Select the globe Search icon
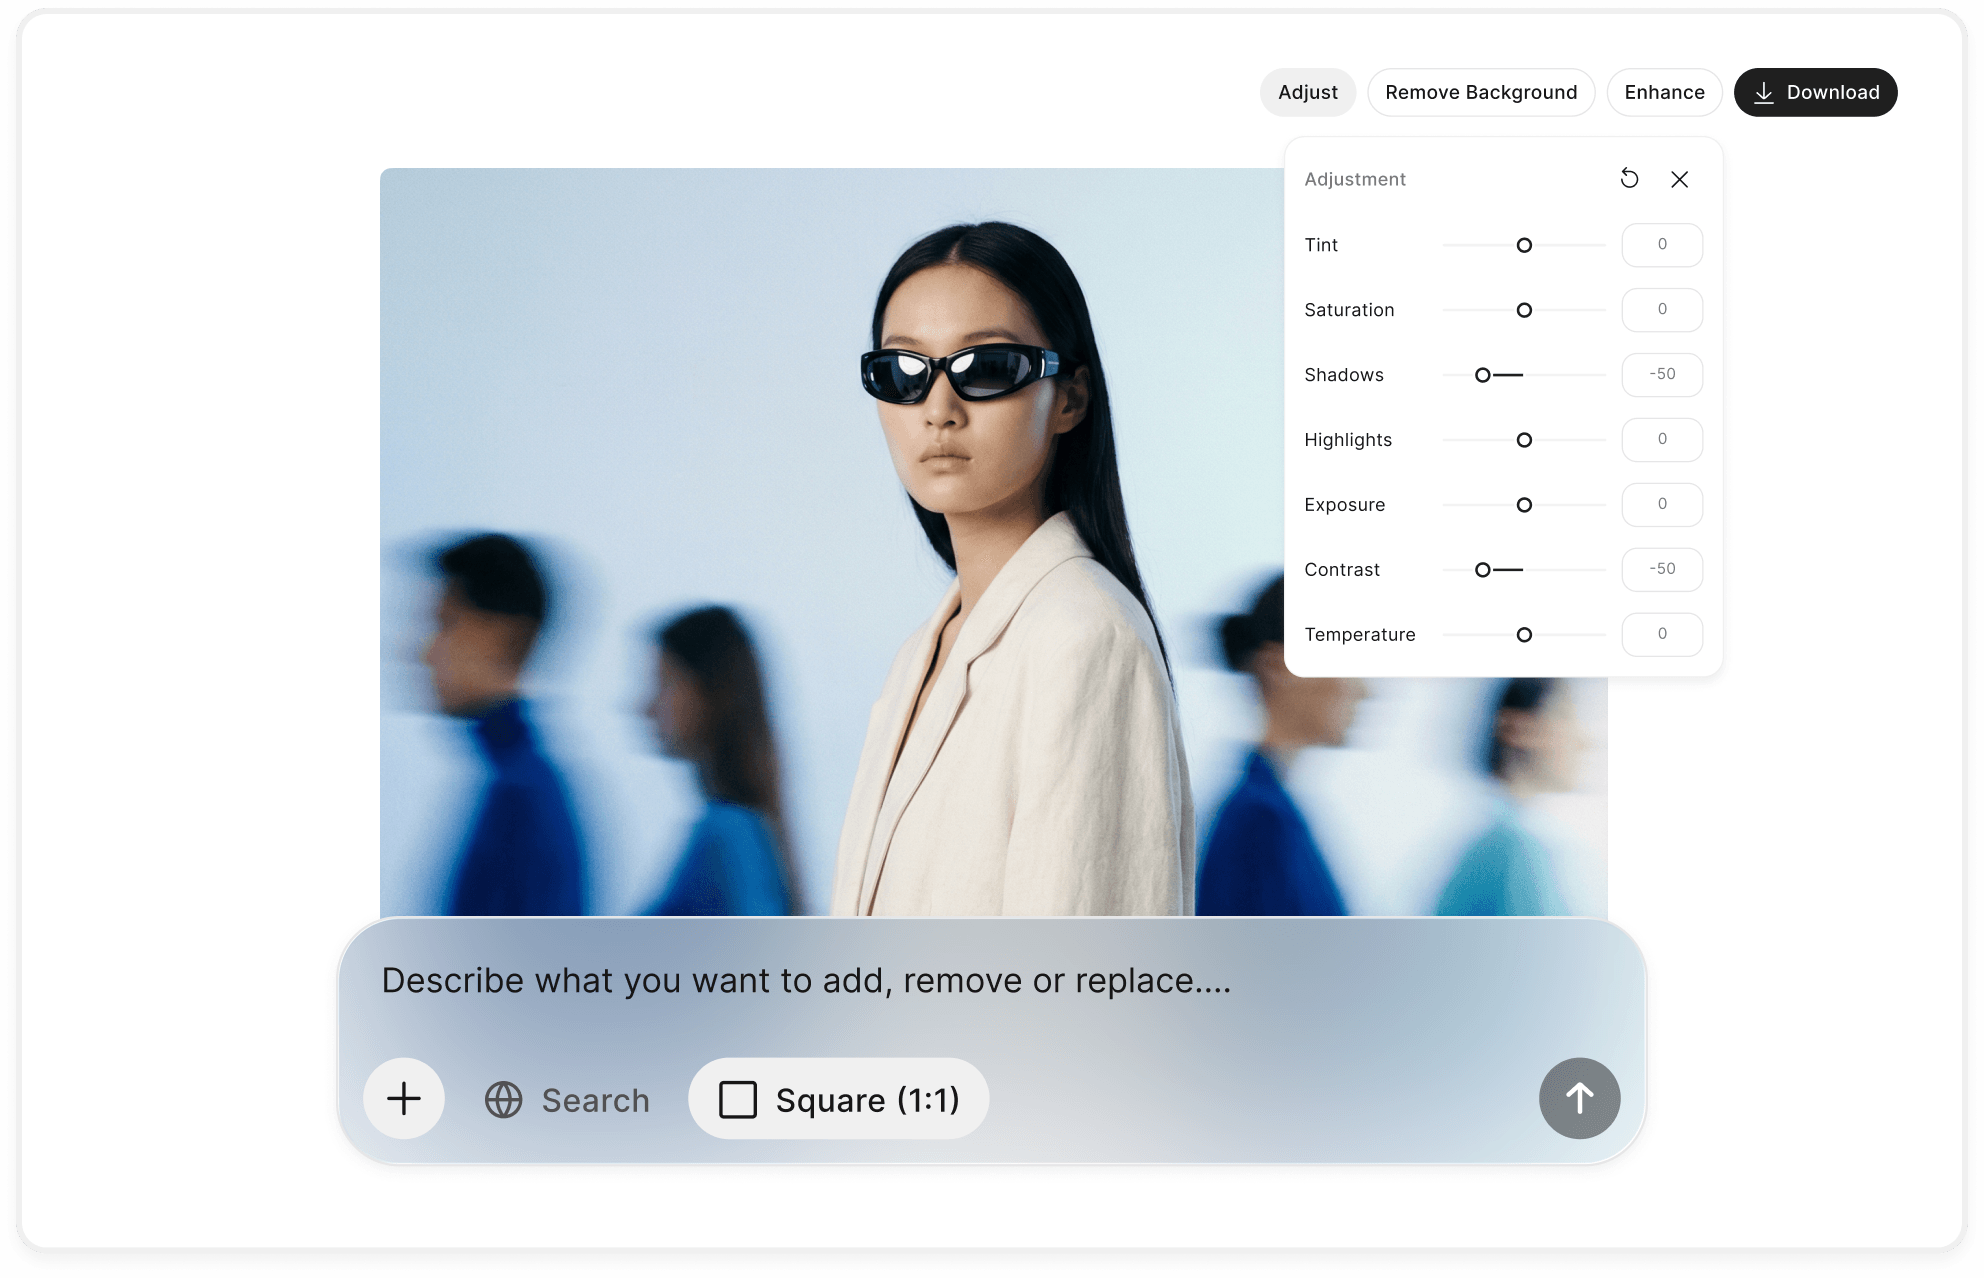 [503, 1099]
